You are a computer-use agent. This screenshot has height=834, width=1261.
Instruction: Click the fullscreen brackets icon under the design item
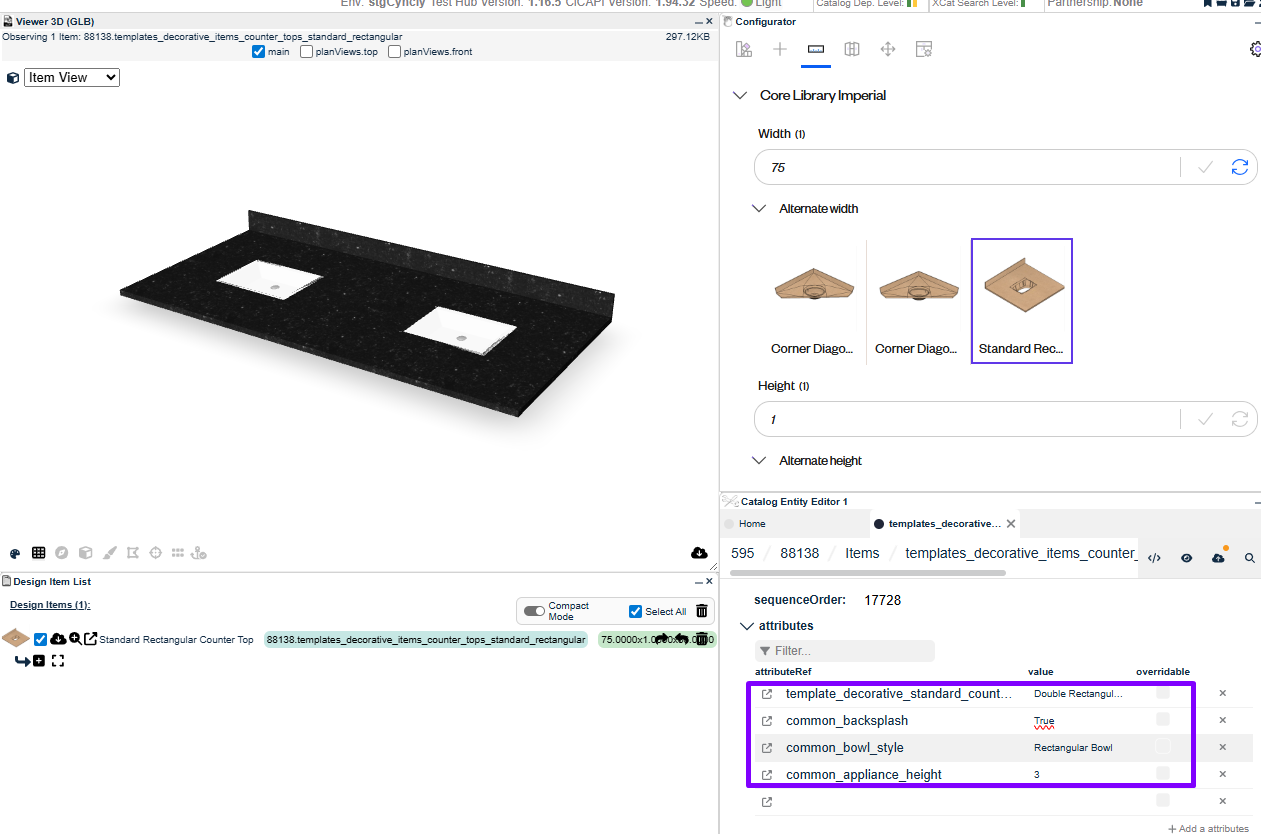point(58,661)
